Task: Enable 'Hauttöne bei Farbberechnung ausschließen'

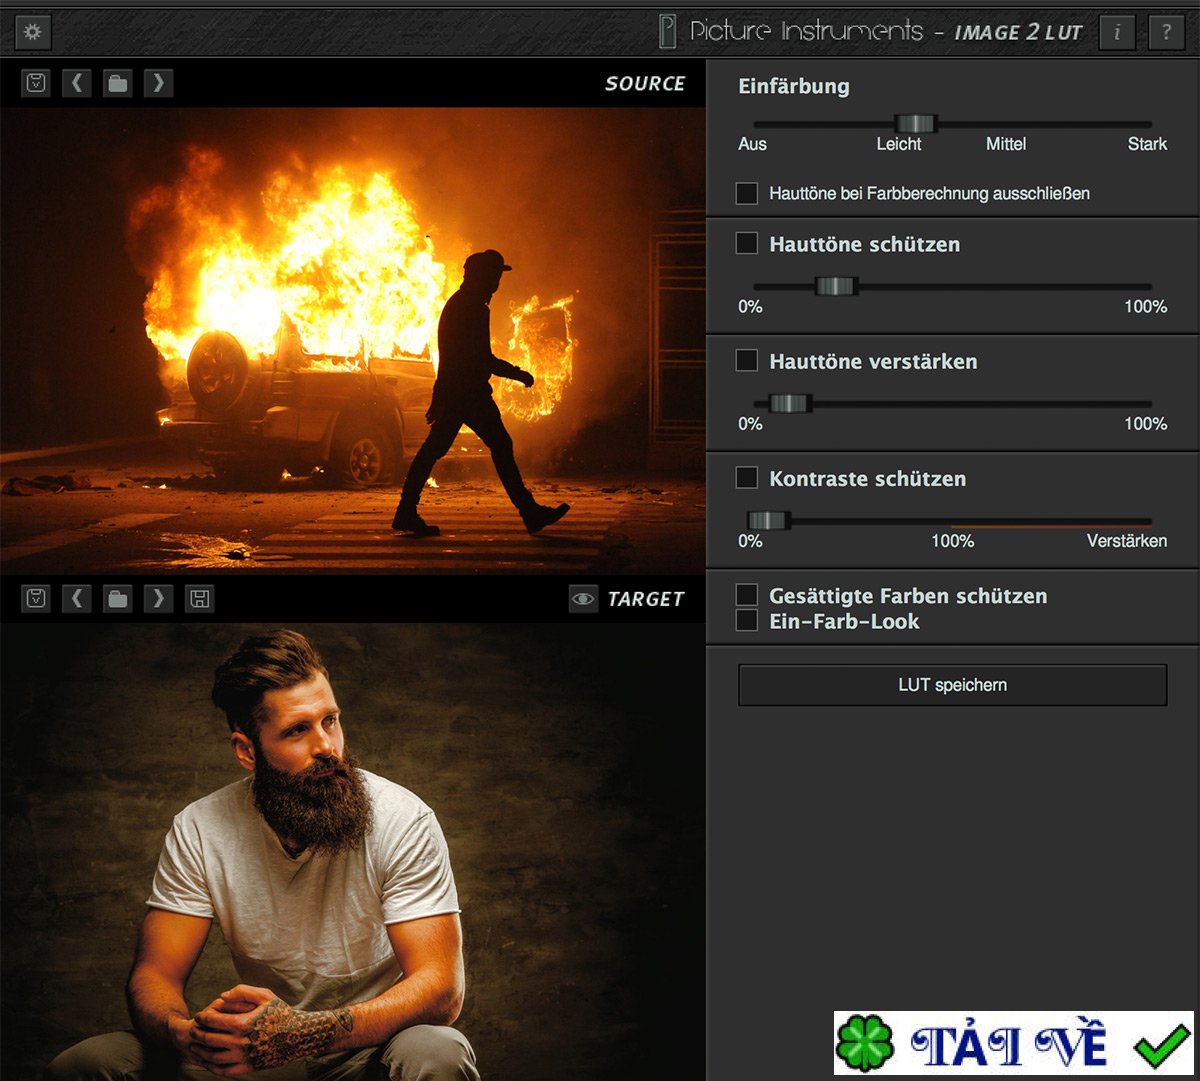Action: [x=747, y=193]
